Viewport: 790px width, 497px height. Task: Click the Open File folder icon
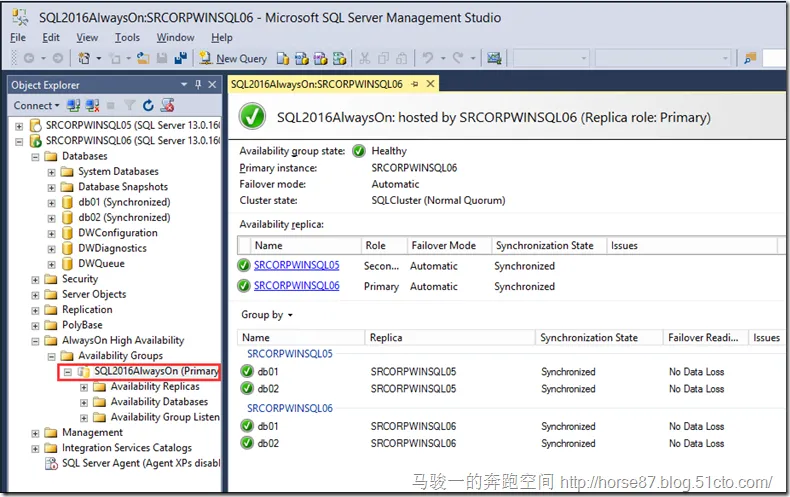(x=143, y=58)
